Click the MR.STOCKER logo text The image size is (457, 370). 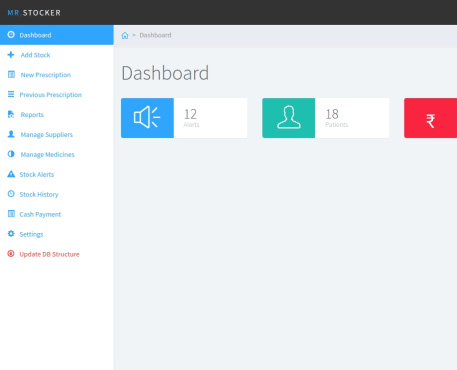[x=34, y=13]
